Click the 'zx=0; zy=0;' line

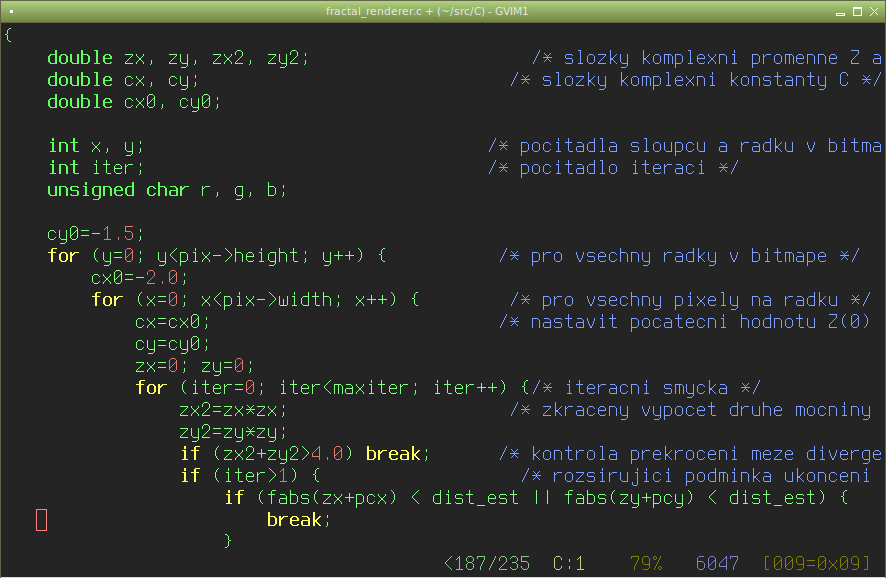click(x=194, y=366)
